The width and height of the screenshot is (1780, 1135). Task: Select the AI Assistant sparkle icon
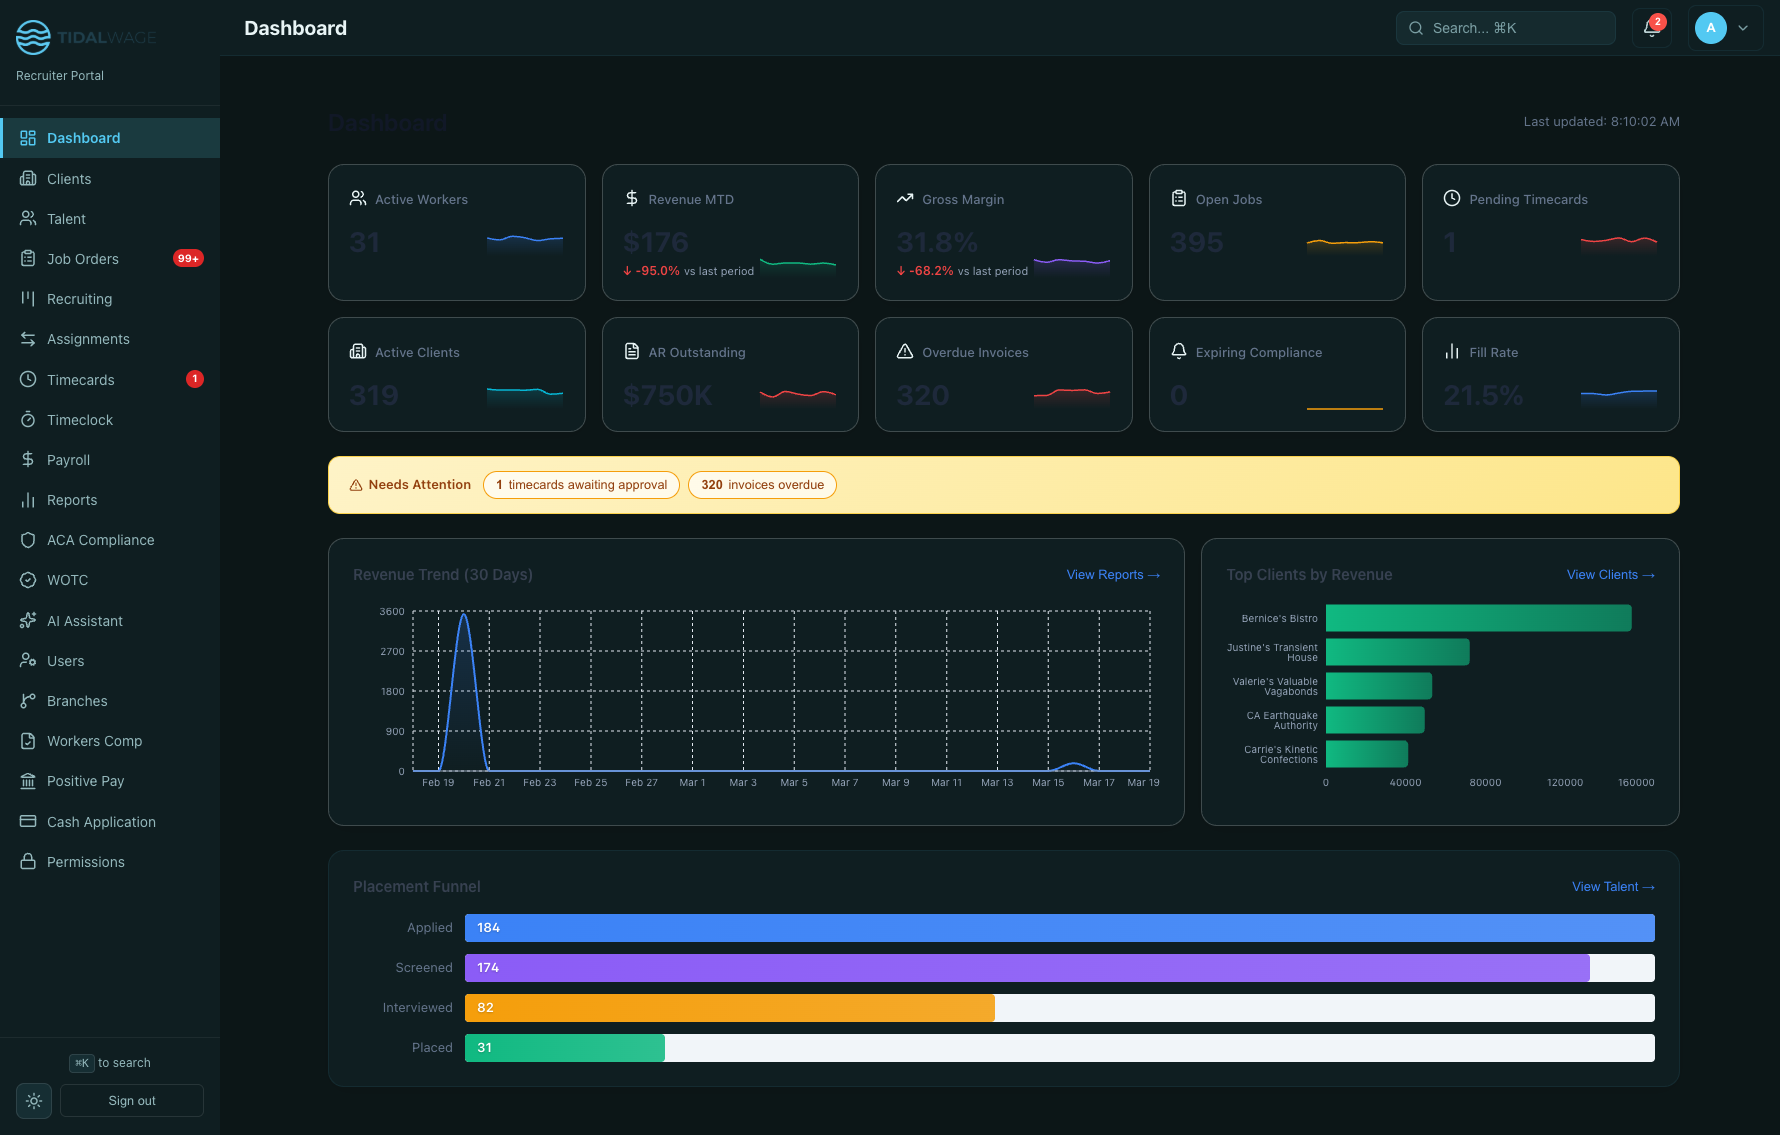click(28, 620)
